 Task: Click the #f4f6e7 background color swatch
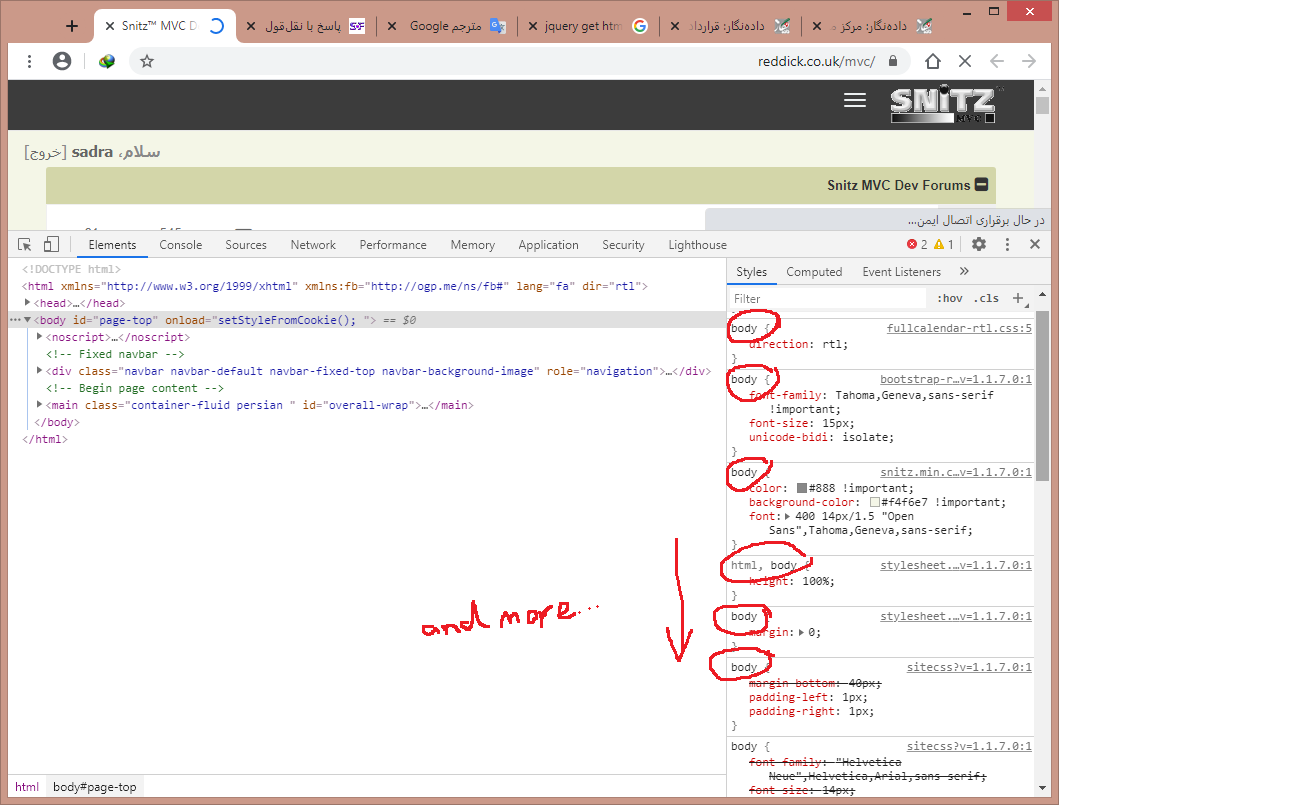[875, 502]
